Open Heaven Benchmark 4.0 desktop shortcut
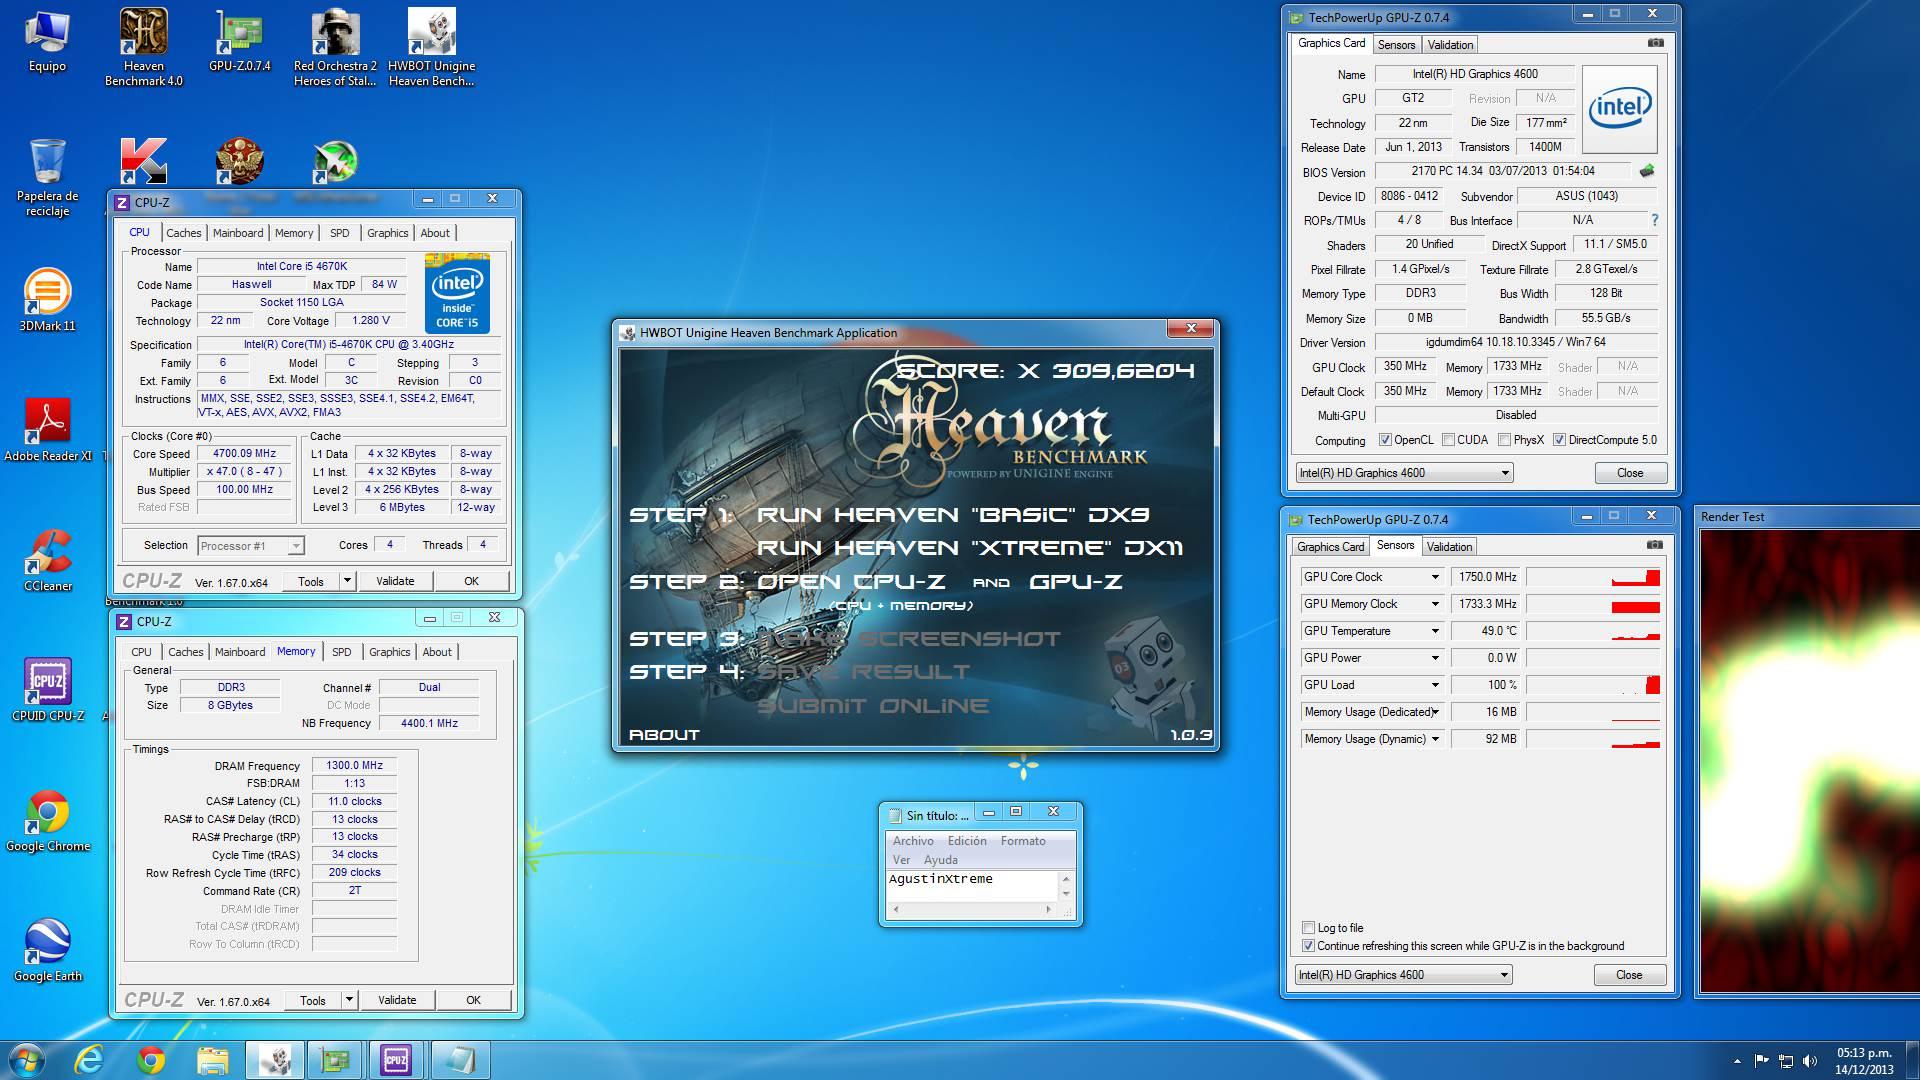Viewport: 1920px width, 1080px height. tap(144, 47)
